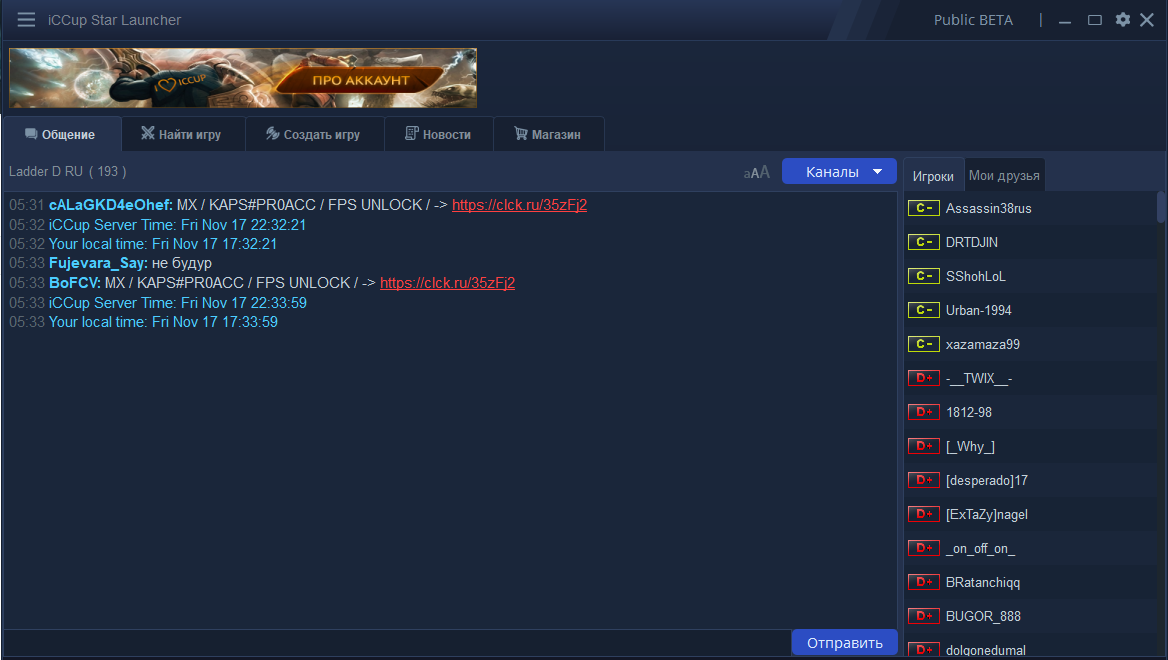Click chat username BoFCV
This screenshot has height=660, width=1168.
click(x=74, y=283)
